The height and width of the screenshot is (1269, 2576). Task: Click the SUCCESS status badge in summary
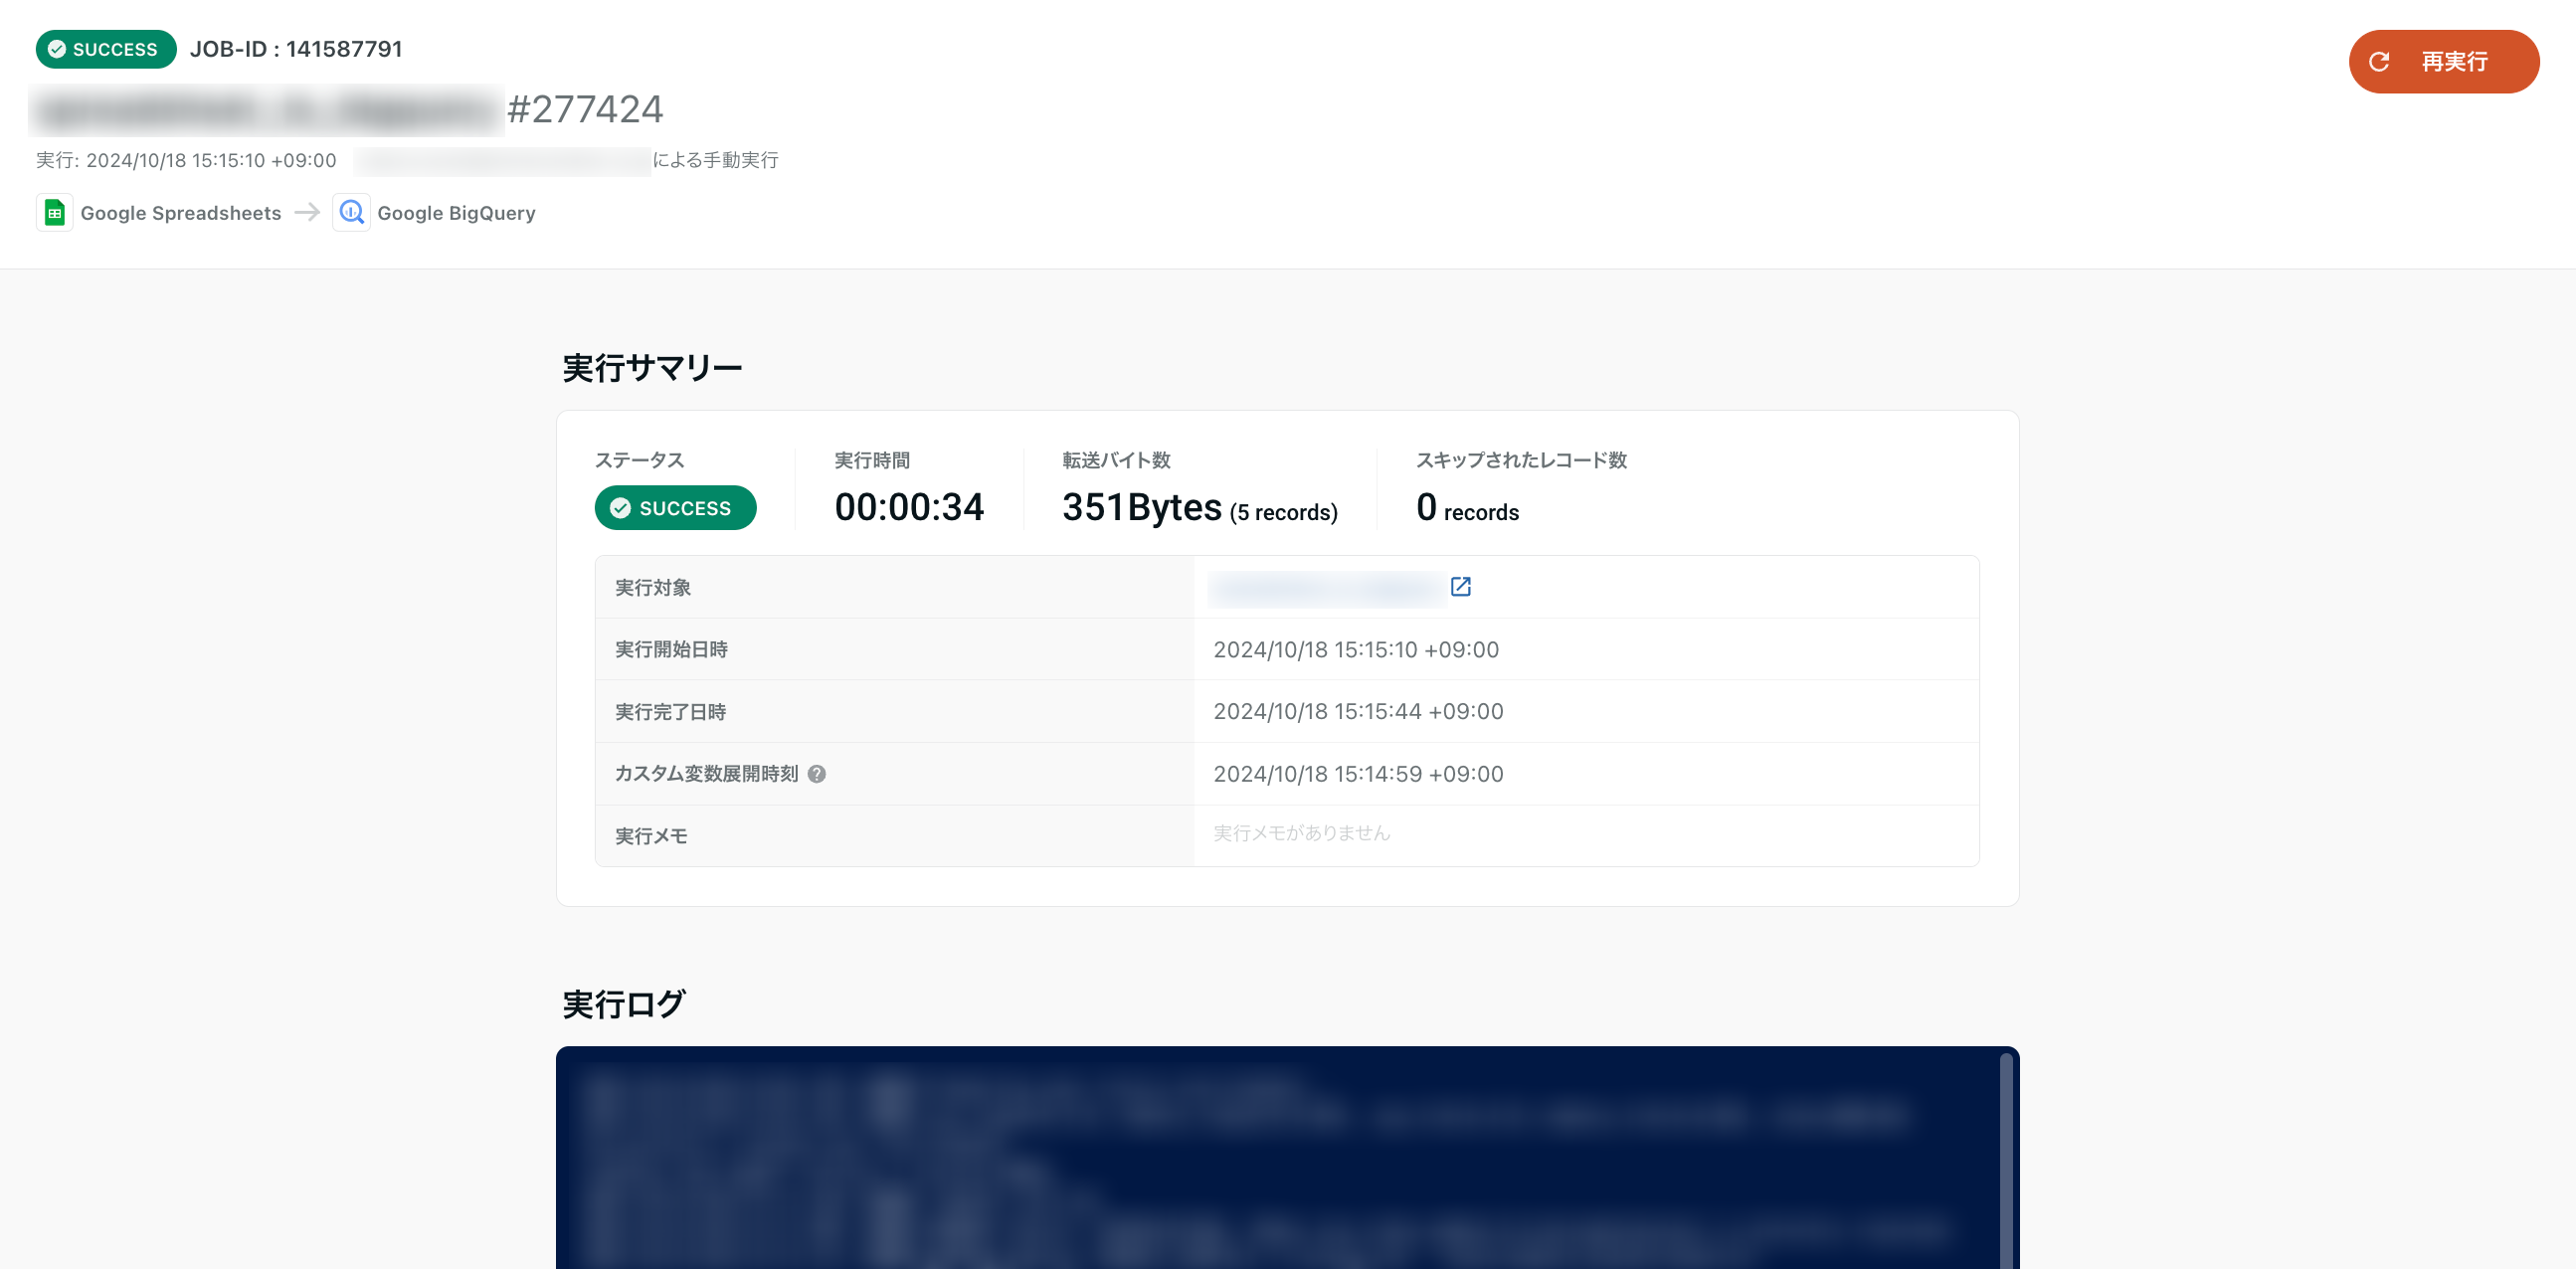click(x=675, y=508)
